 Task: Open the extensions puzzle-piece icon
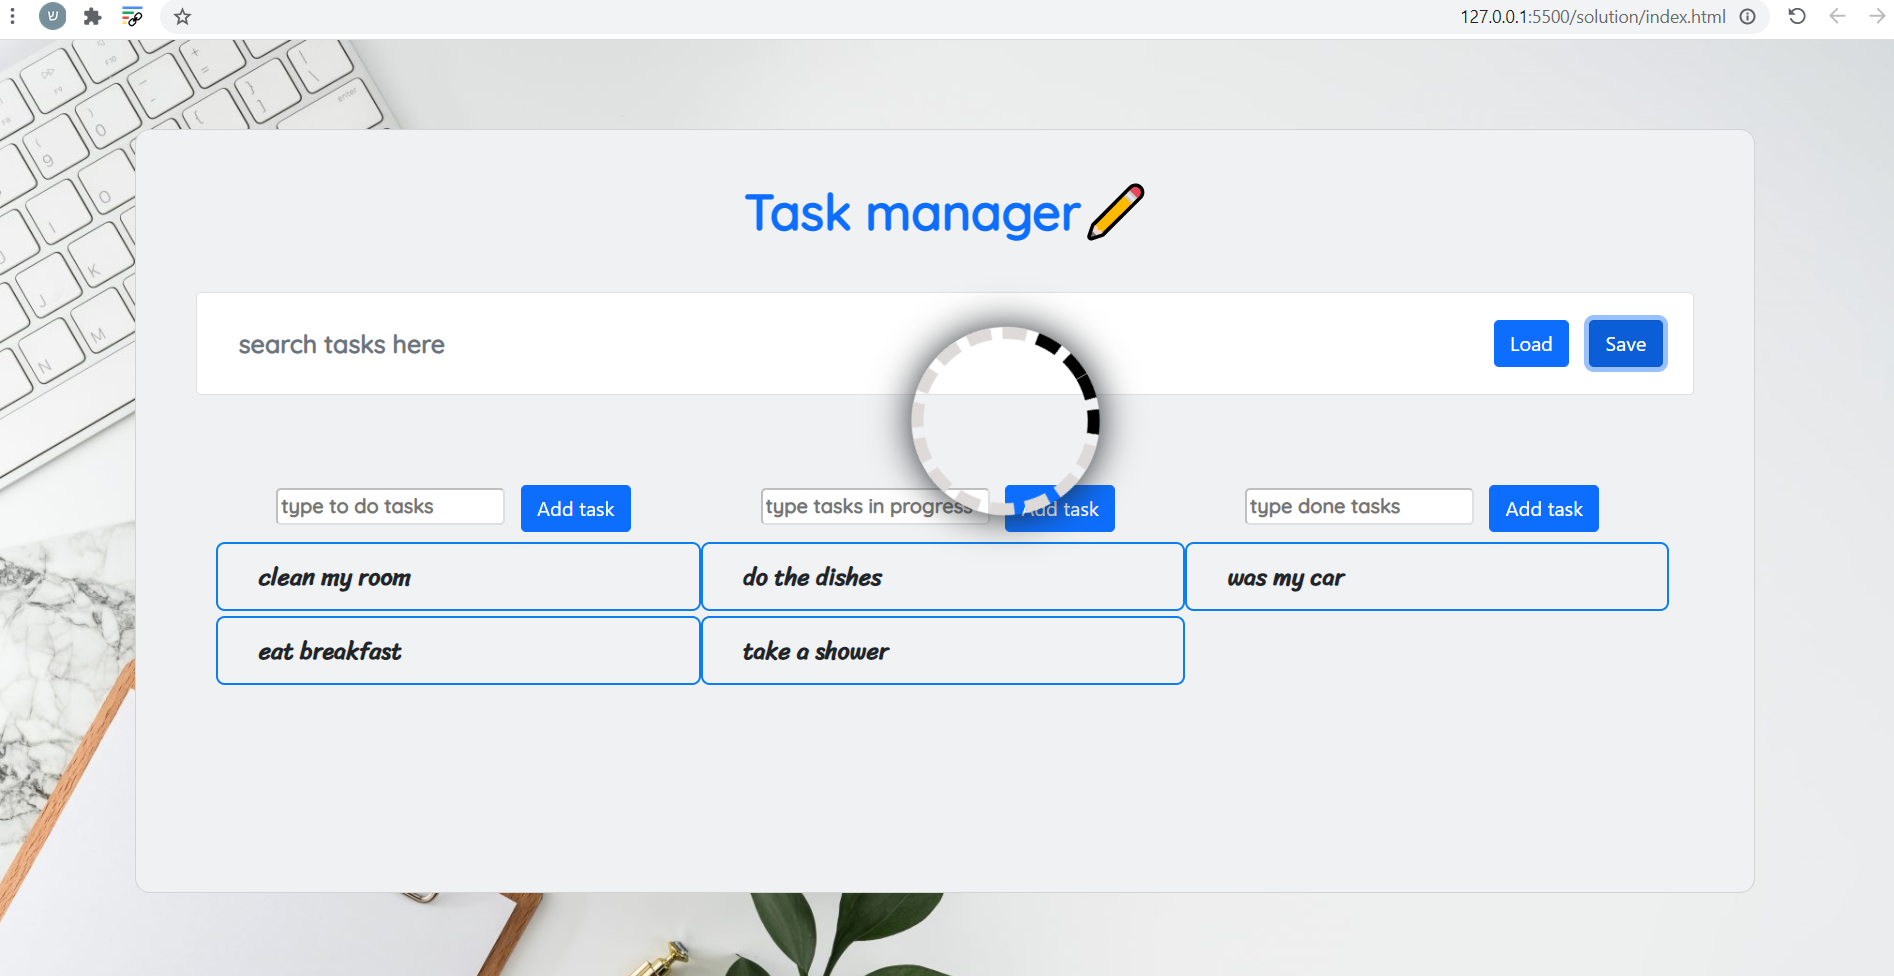pos(92,16)
